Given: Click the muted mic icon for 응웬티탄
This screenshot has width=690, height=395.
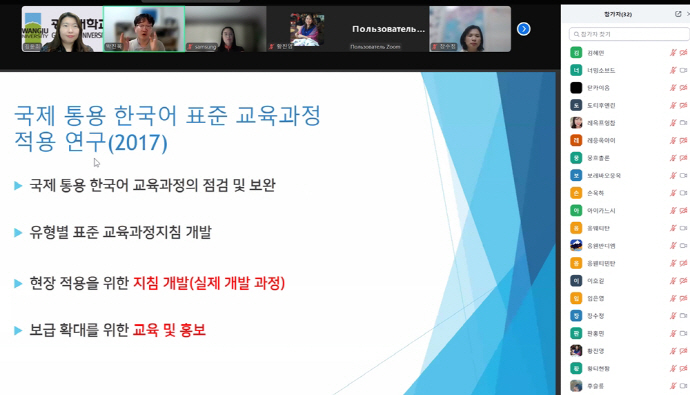Looking at the screenshot, I should (673, 228).
